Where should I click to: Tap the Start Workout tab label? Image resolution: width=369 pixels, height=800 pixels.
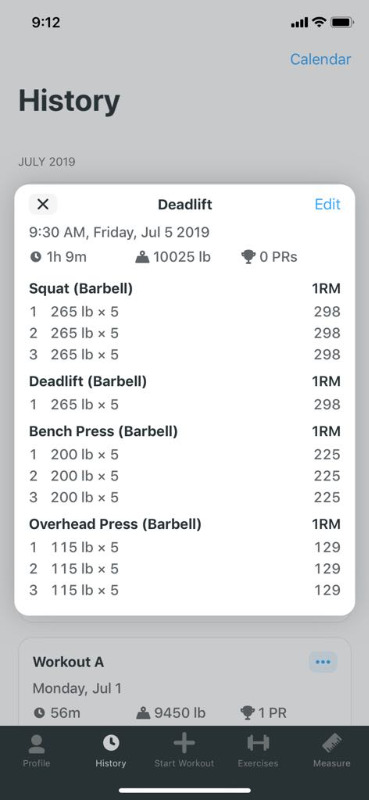coord(184,764)
